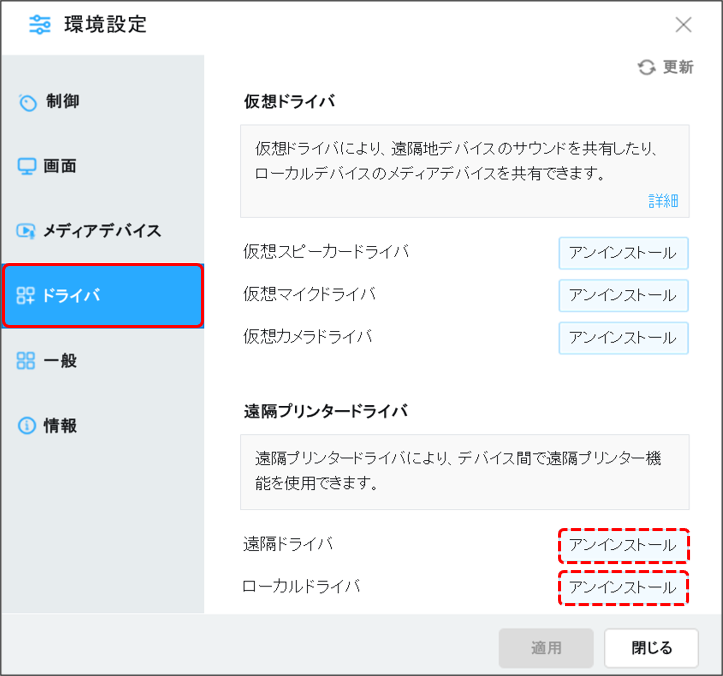
Task: Click the 仮想ドライバ section heading
Action: click(x=290, y=101)
